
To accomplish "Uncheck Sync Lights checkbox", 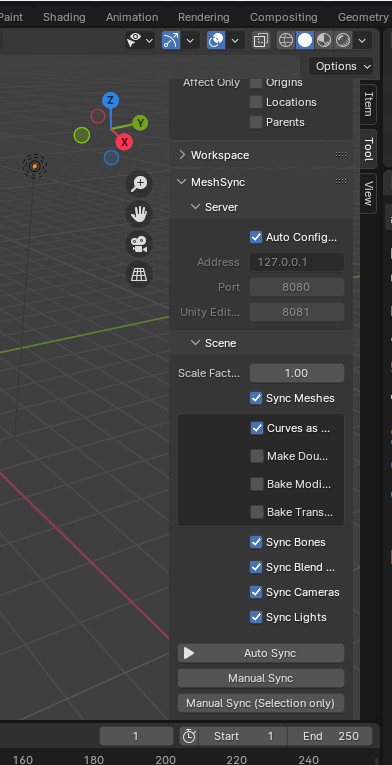I will click(x=256, y=617).
